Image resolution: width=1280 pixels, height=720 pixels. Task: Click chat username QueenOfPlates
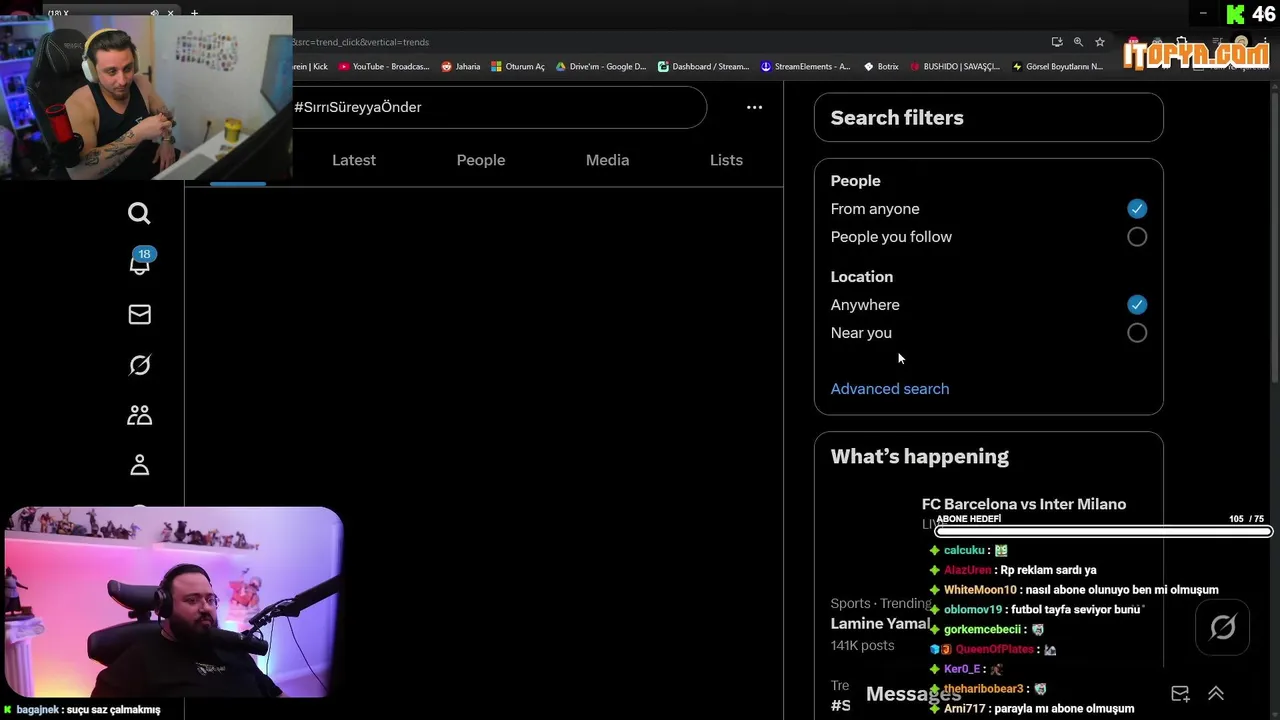(995, 649)
